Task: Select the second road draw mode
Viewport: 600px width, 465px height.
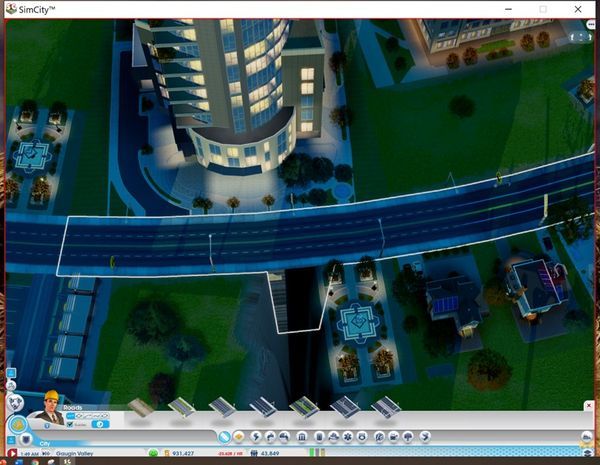Action: (x=79, y=416)
